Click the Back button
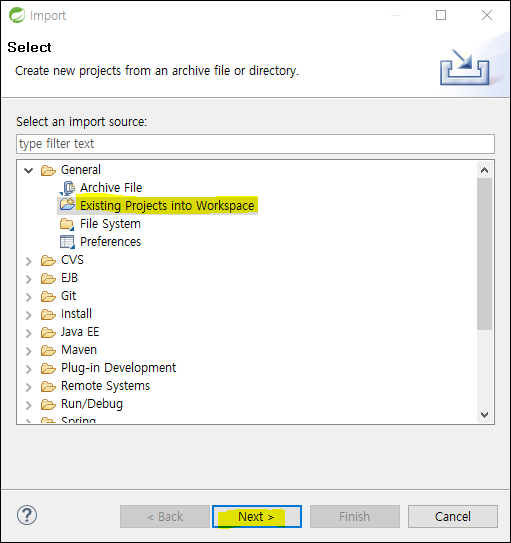This screenshot has height=543, width=511. tap(165, 516)
